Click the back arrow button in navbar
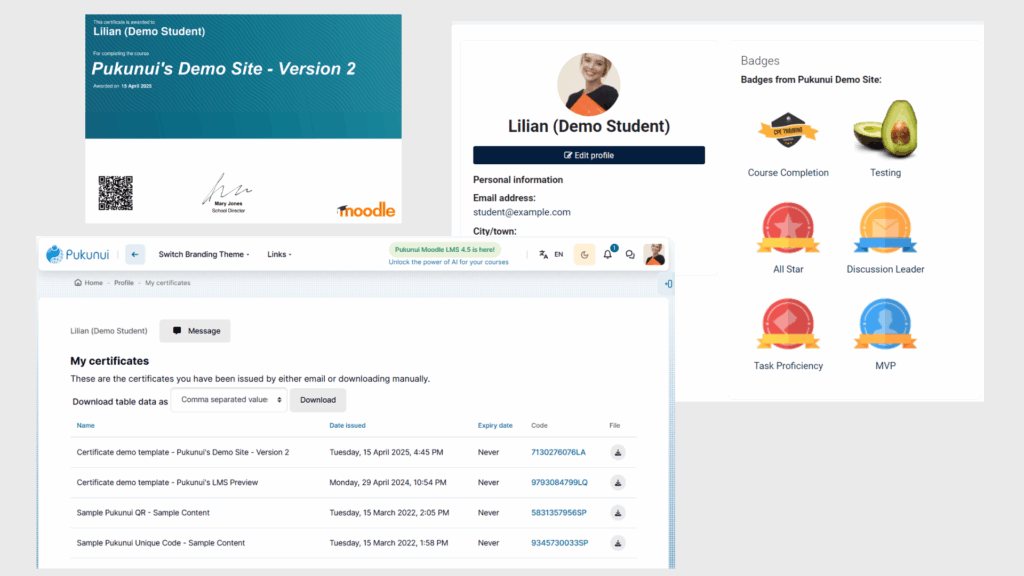1024x576 pixels. [135, 255]
